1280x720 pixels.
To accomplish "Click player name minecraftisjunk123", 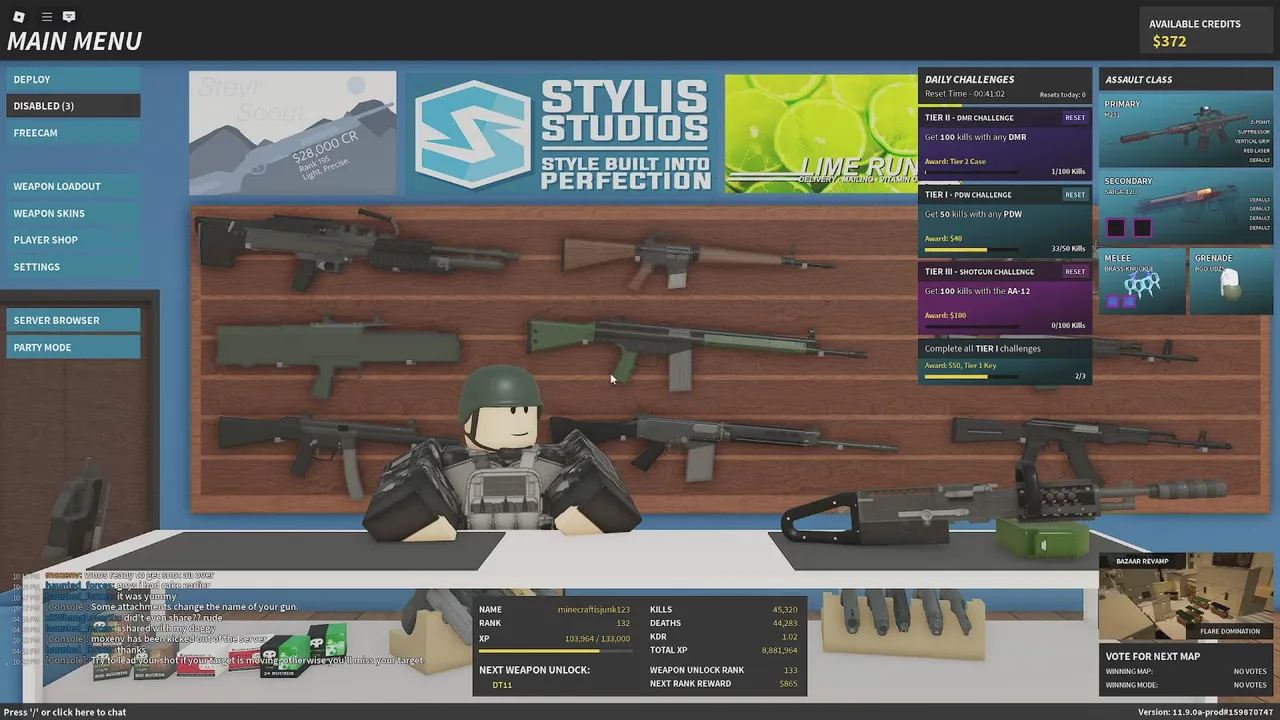I will 593,609.
